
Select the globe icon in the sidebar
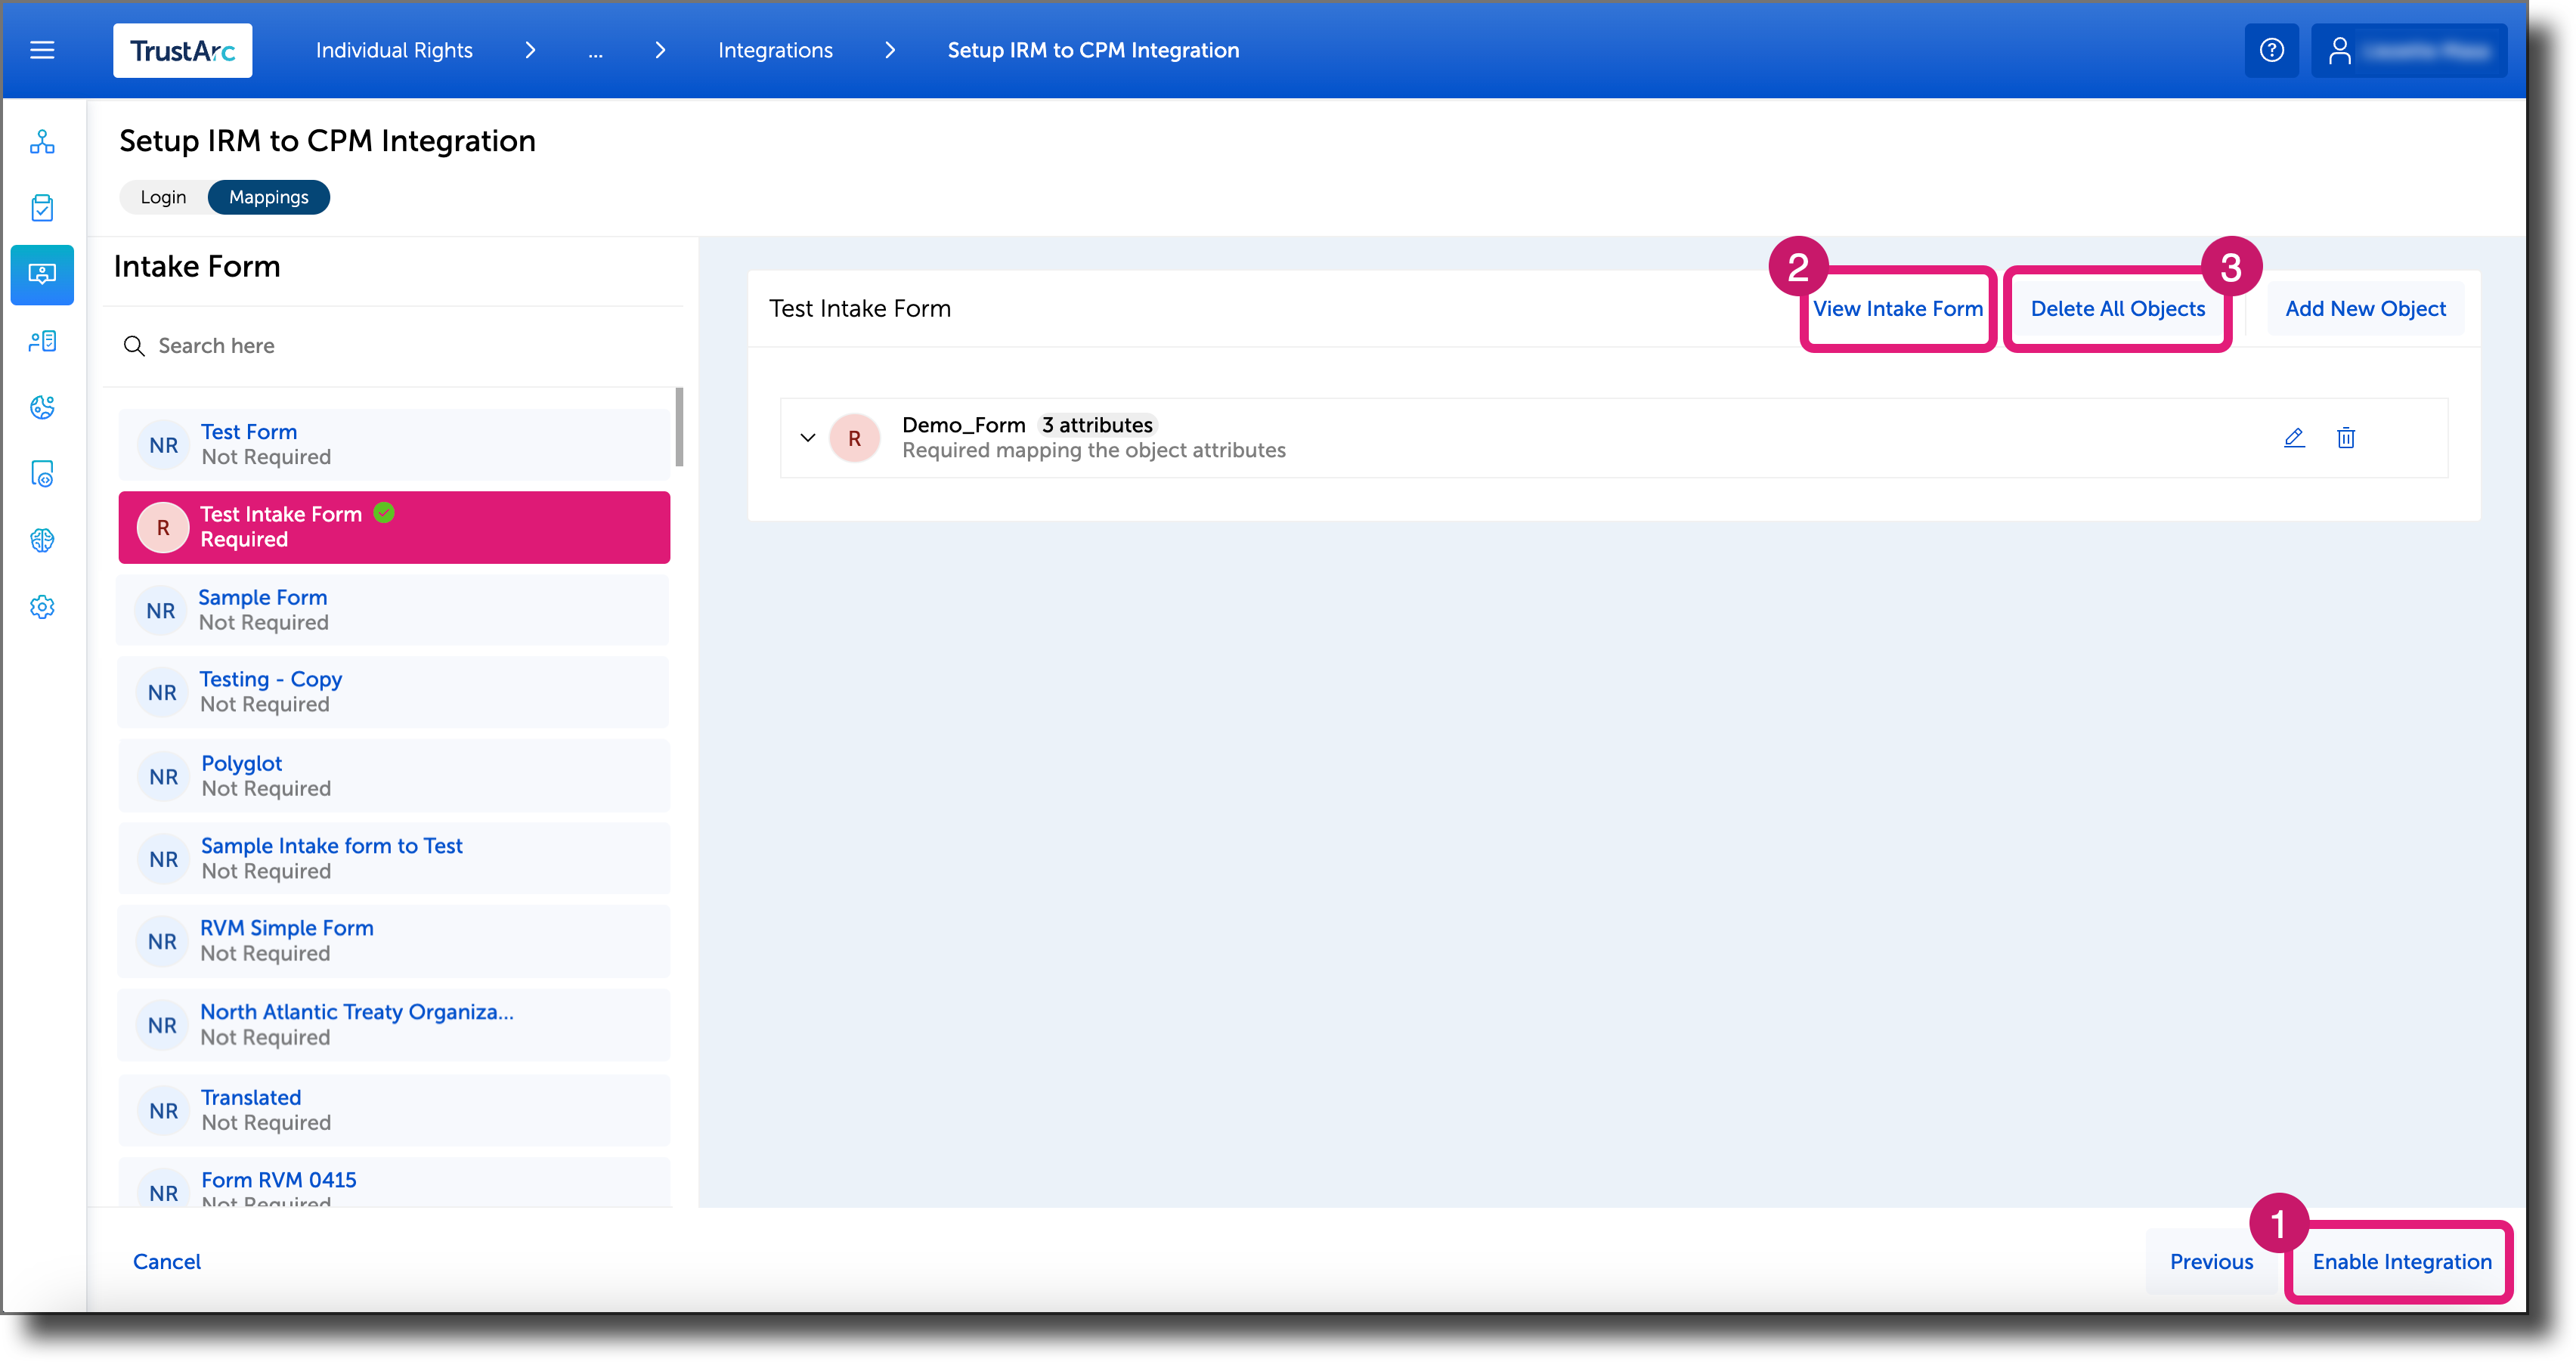coord(42,407)
